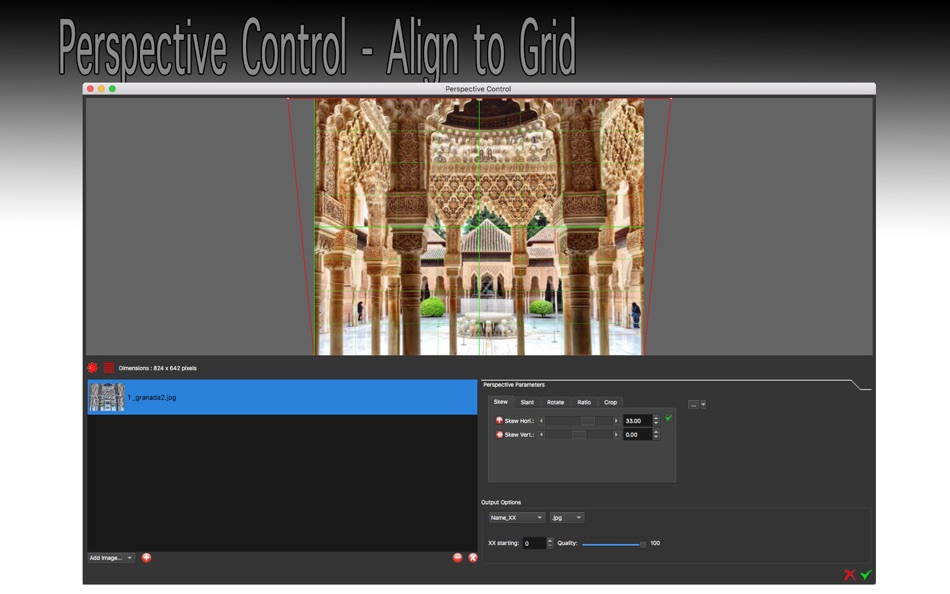Click the red arrow icon beside Skew Vert.

(x=498, y=434)
